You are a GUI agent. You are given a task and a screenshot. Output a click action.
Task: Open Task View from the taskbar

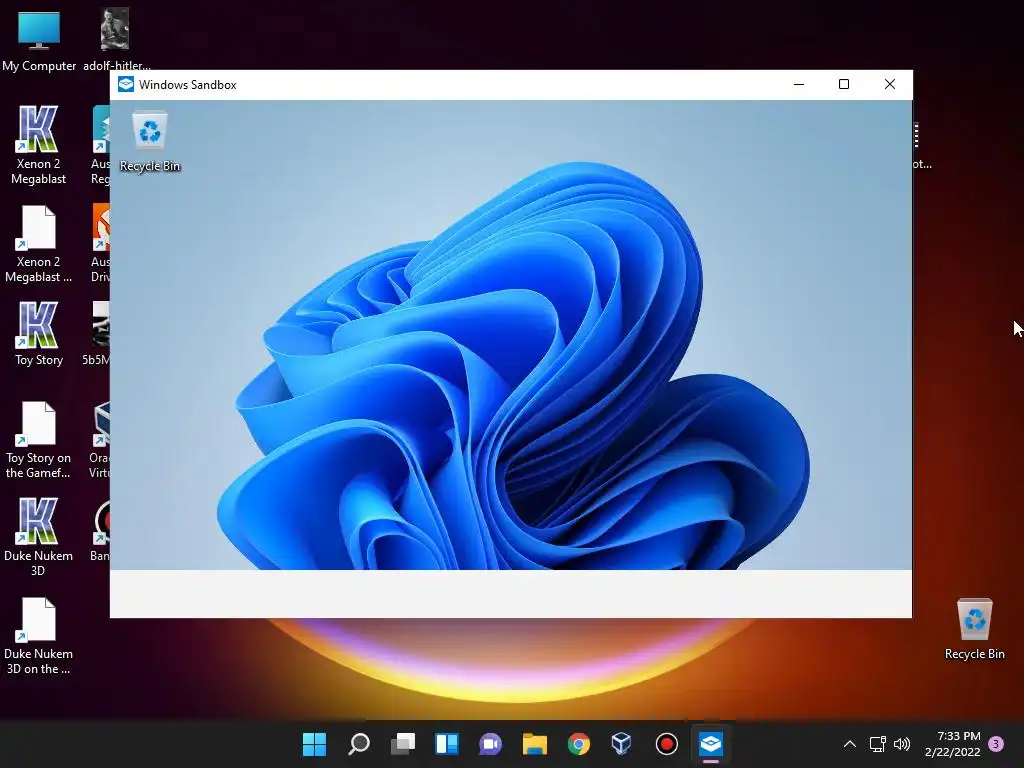click(403, 744)
